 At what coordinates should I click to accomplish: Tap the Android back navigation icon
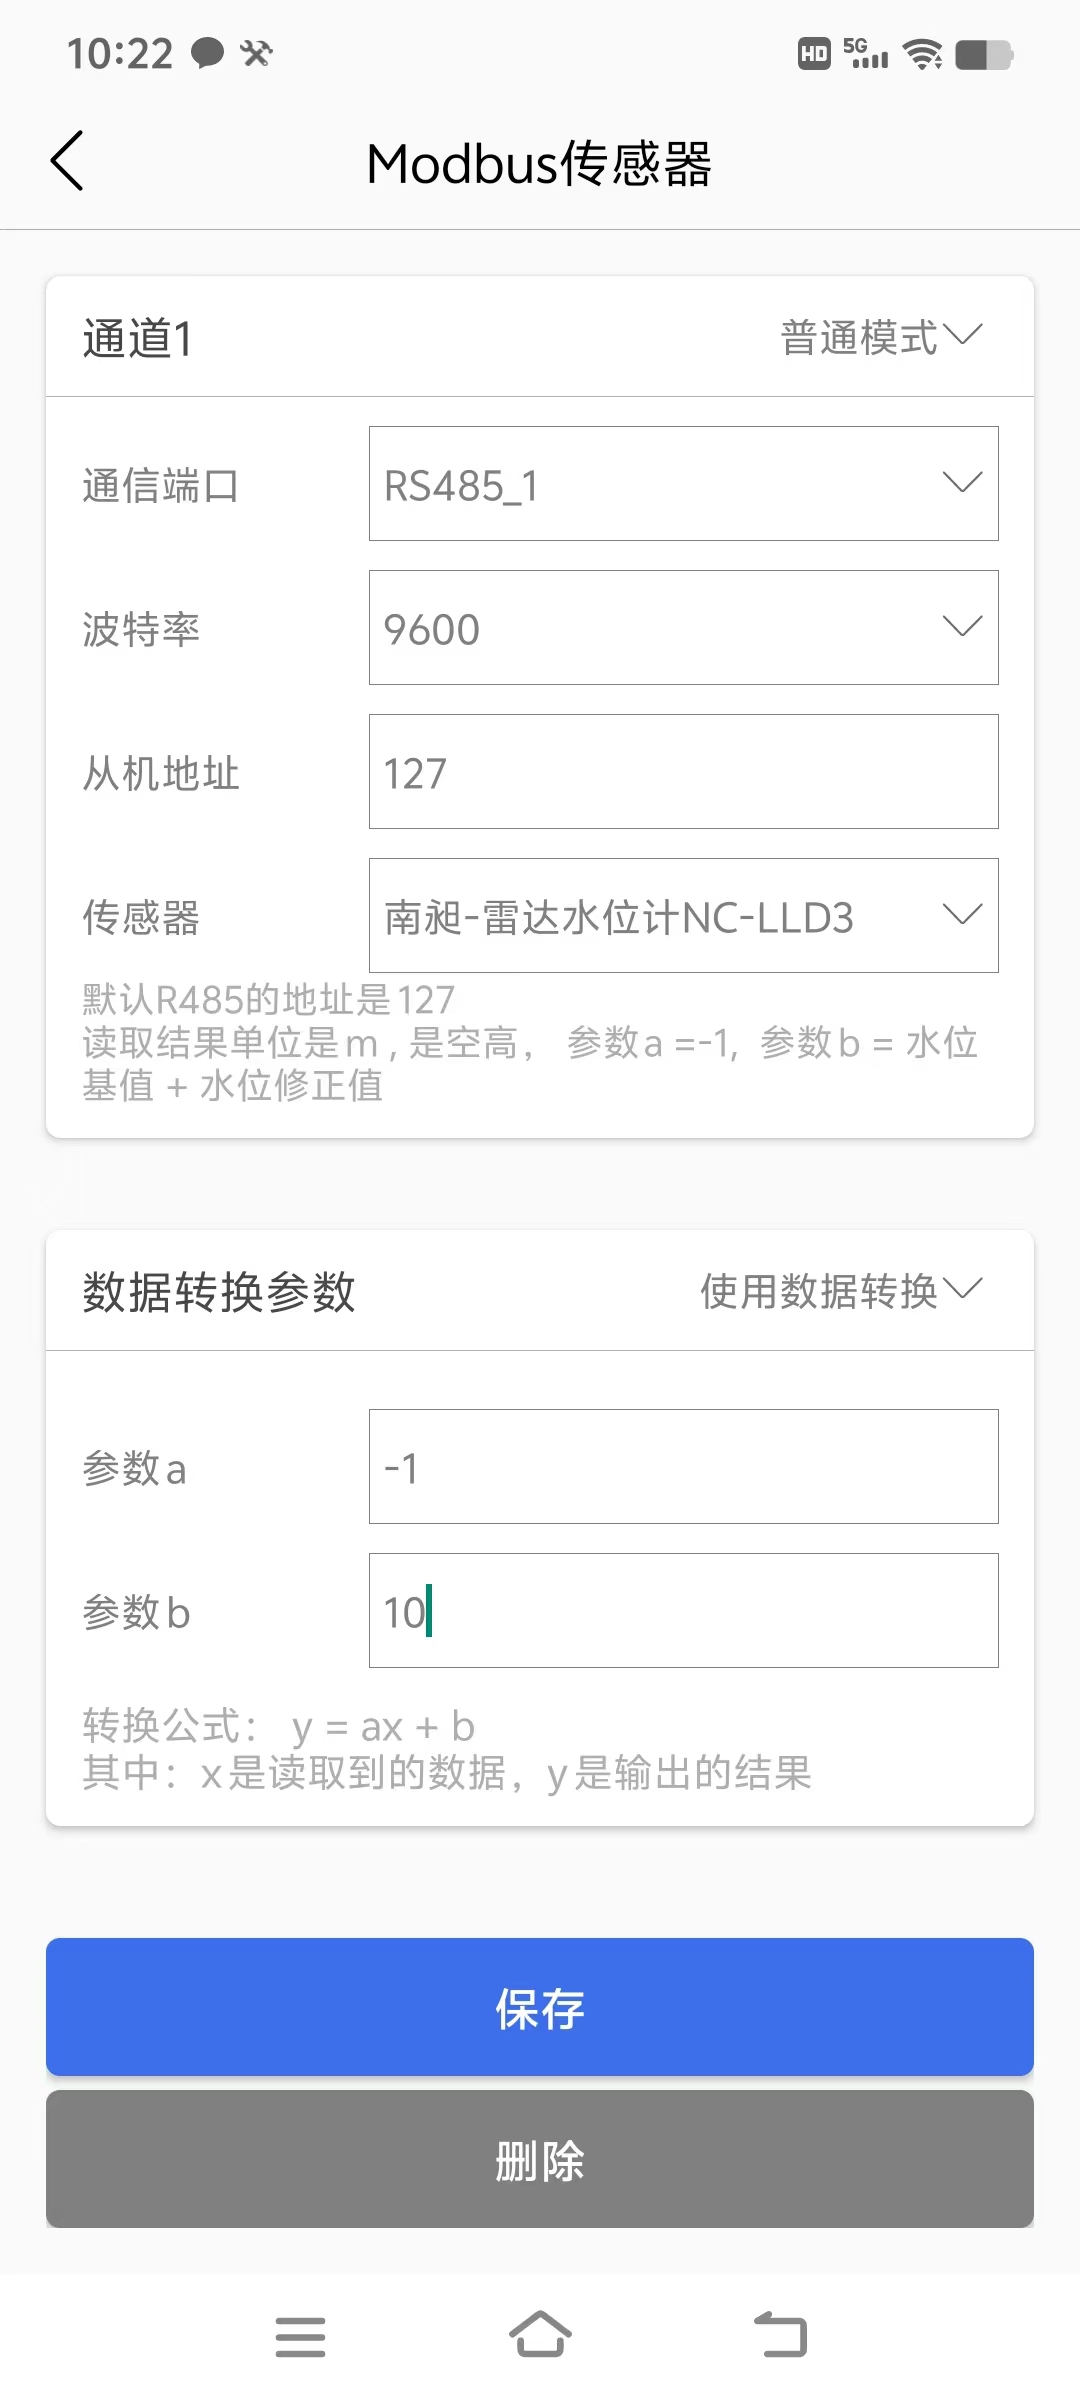pos(780,2335)
